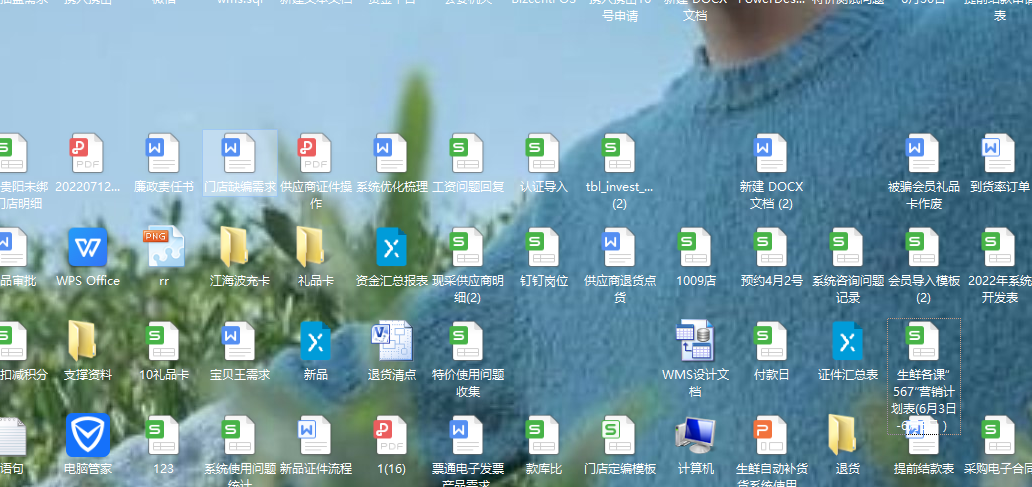Open the 1009店 spreadsheet file
This screenshot has height=487, width=1032.
[x=695, y=248]
